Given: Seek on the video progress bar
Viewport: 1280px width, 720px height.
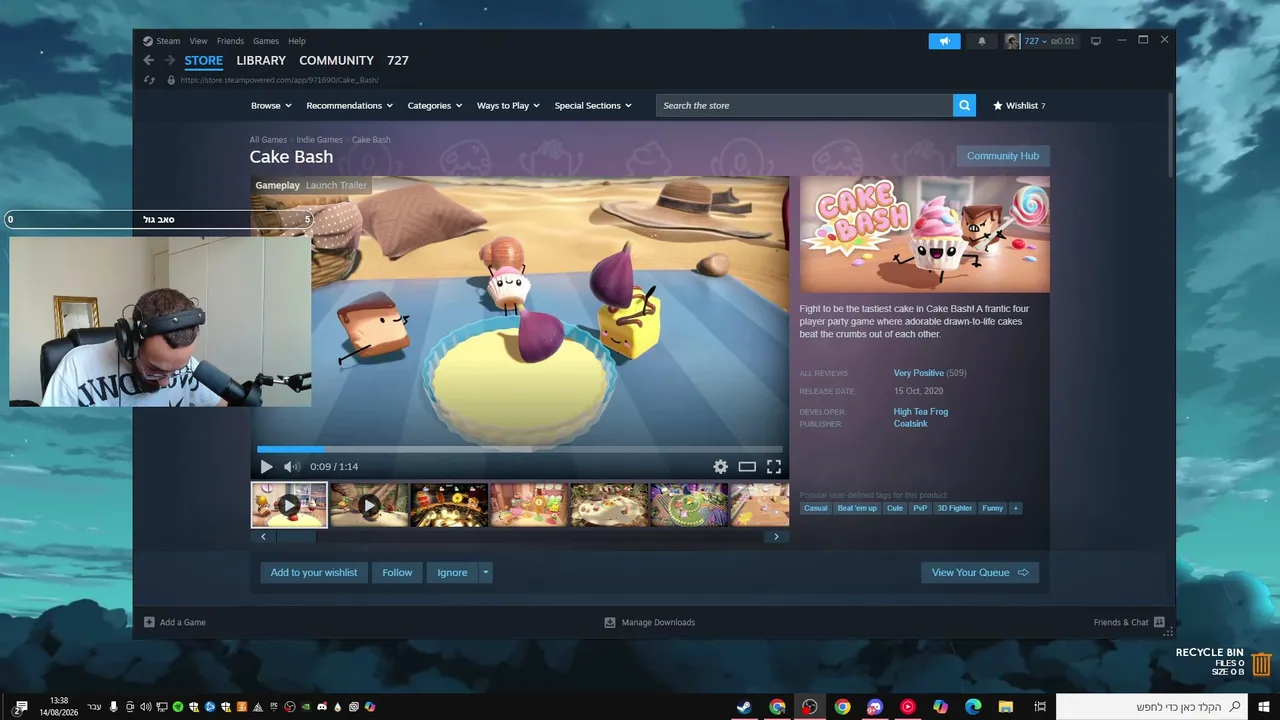Looking at the screenshot, I should coord(520,449).
